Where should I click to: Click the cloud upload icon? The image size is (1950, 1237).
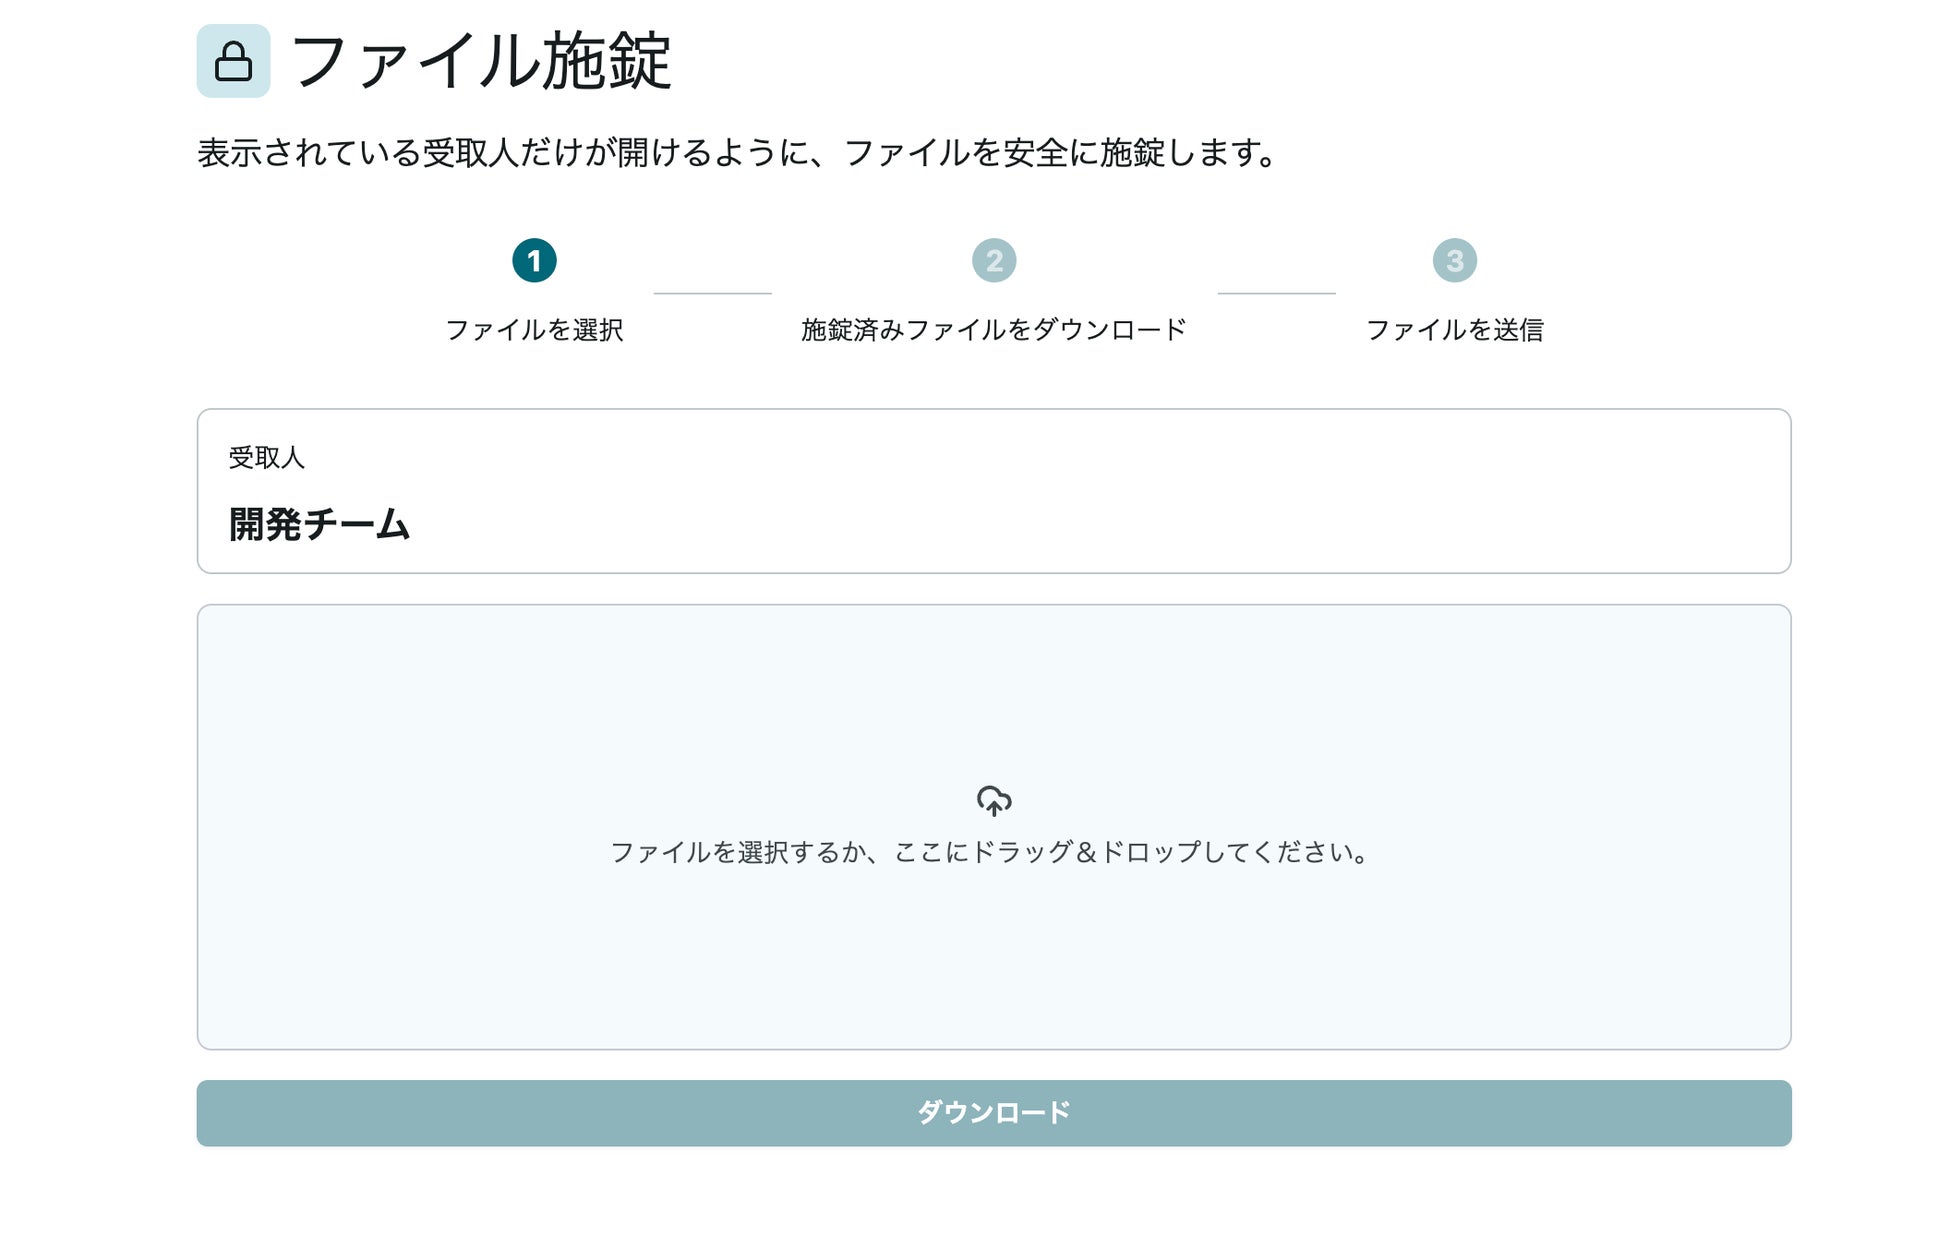(993, 800)
